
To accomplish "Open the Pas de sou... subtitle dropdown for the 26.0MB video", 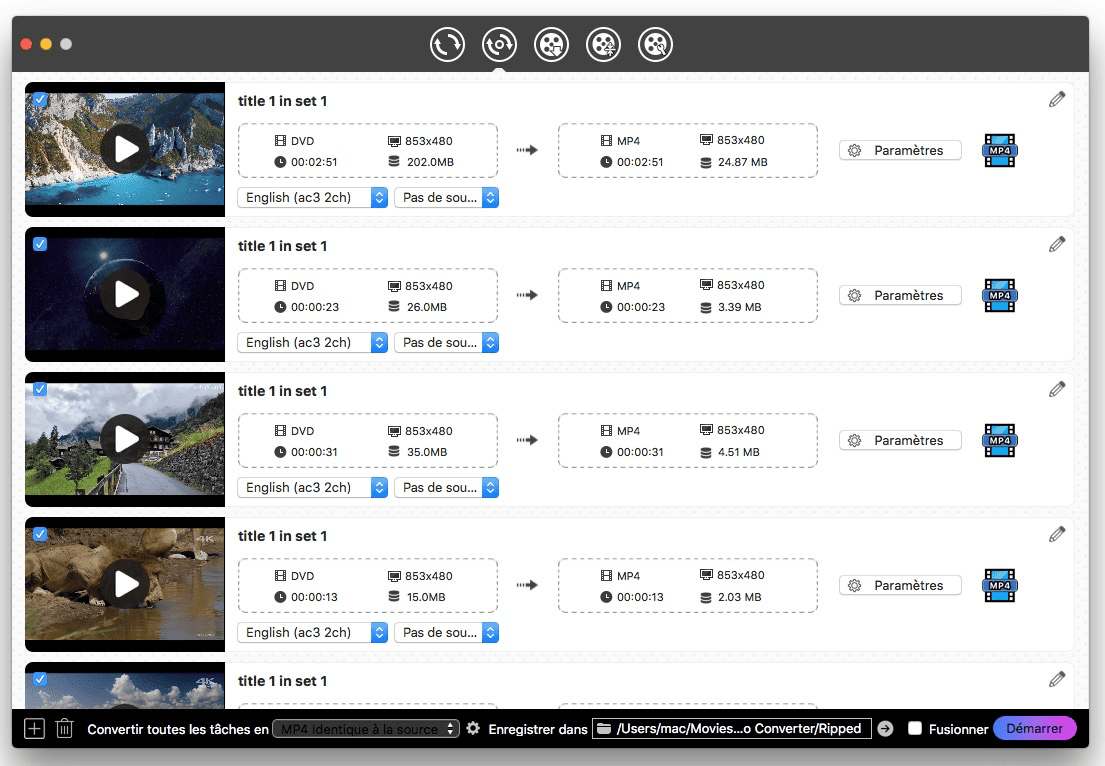I will pos(446,342).
